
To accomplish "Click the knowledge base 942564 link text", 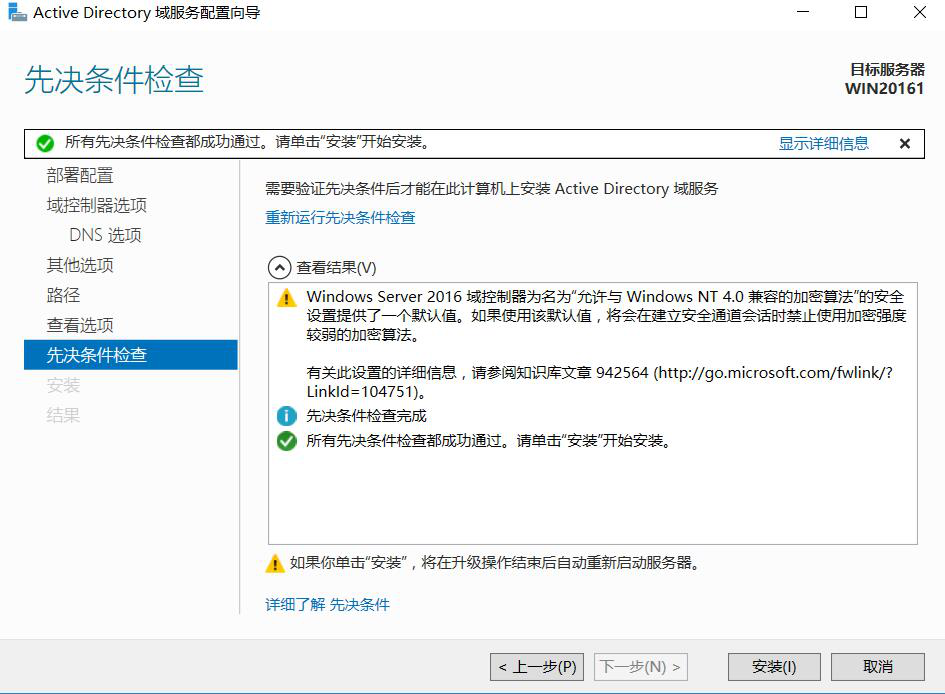I will (x=600, y=382).
